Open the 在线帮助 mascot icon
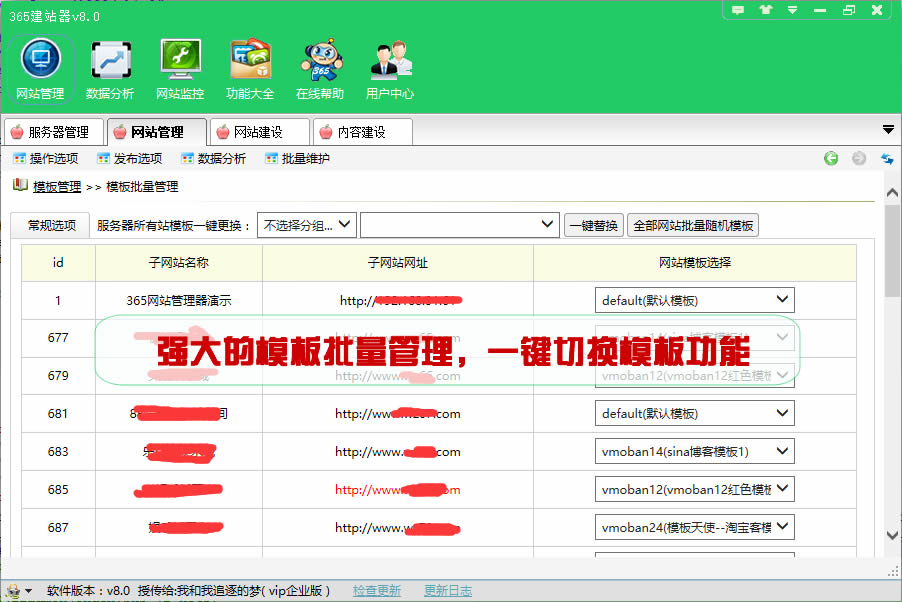The width and height of the screenshot is (902, 602). pos(320,68)
